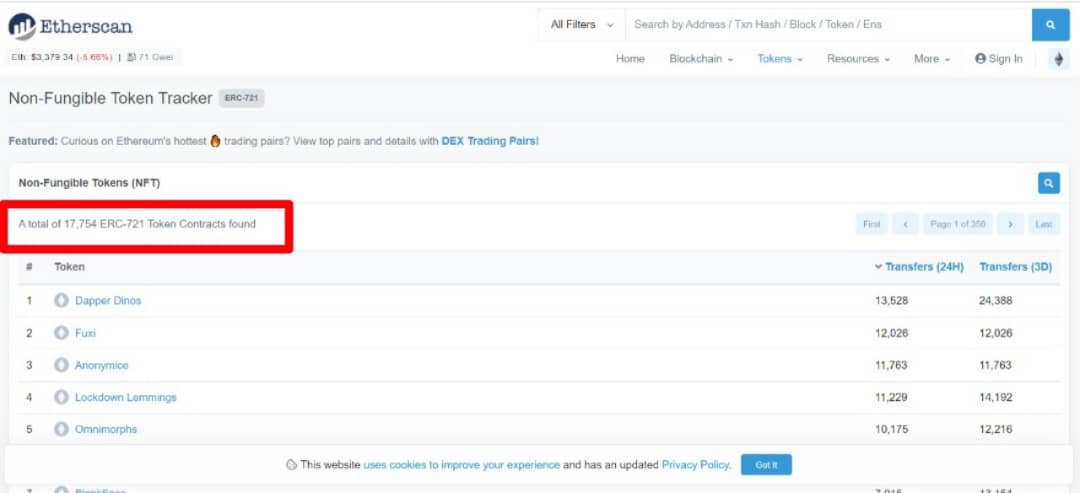This screenshot has width=1080, height=493.
Task: Click the 13,528 transfers value
Action: [x=891, y=301]
